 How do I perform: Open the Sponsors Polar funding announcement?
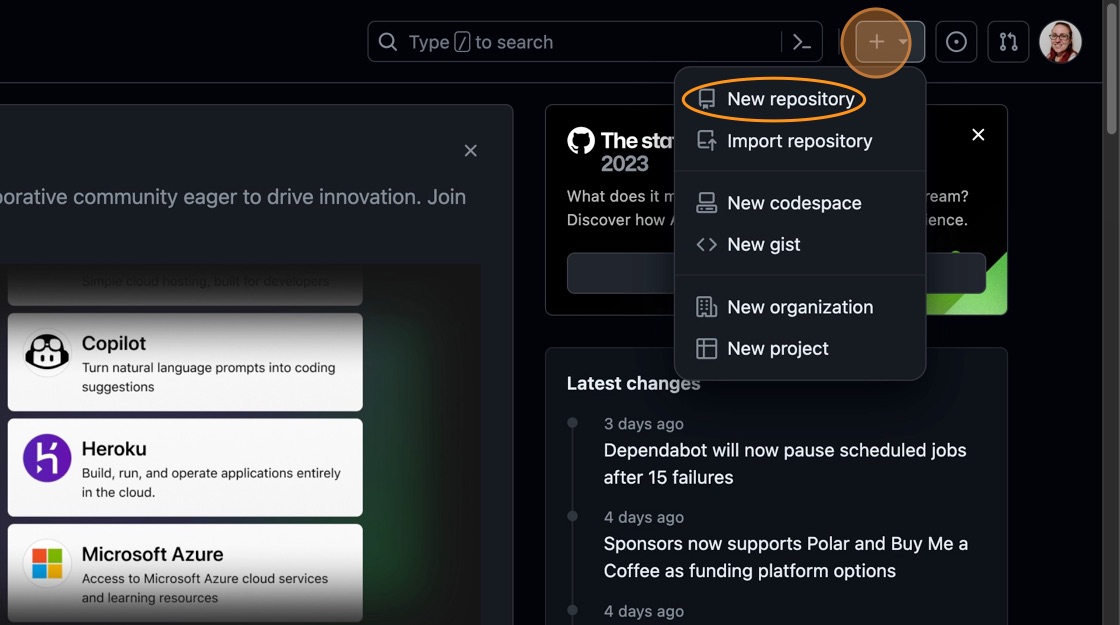785,557
